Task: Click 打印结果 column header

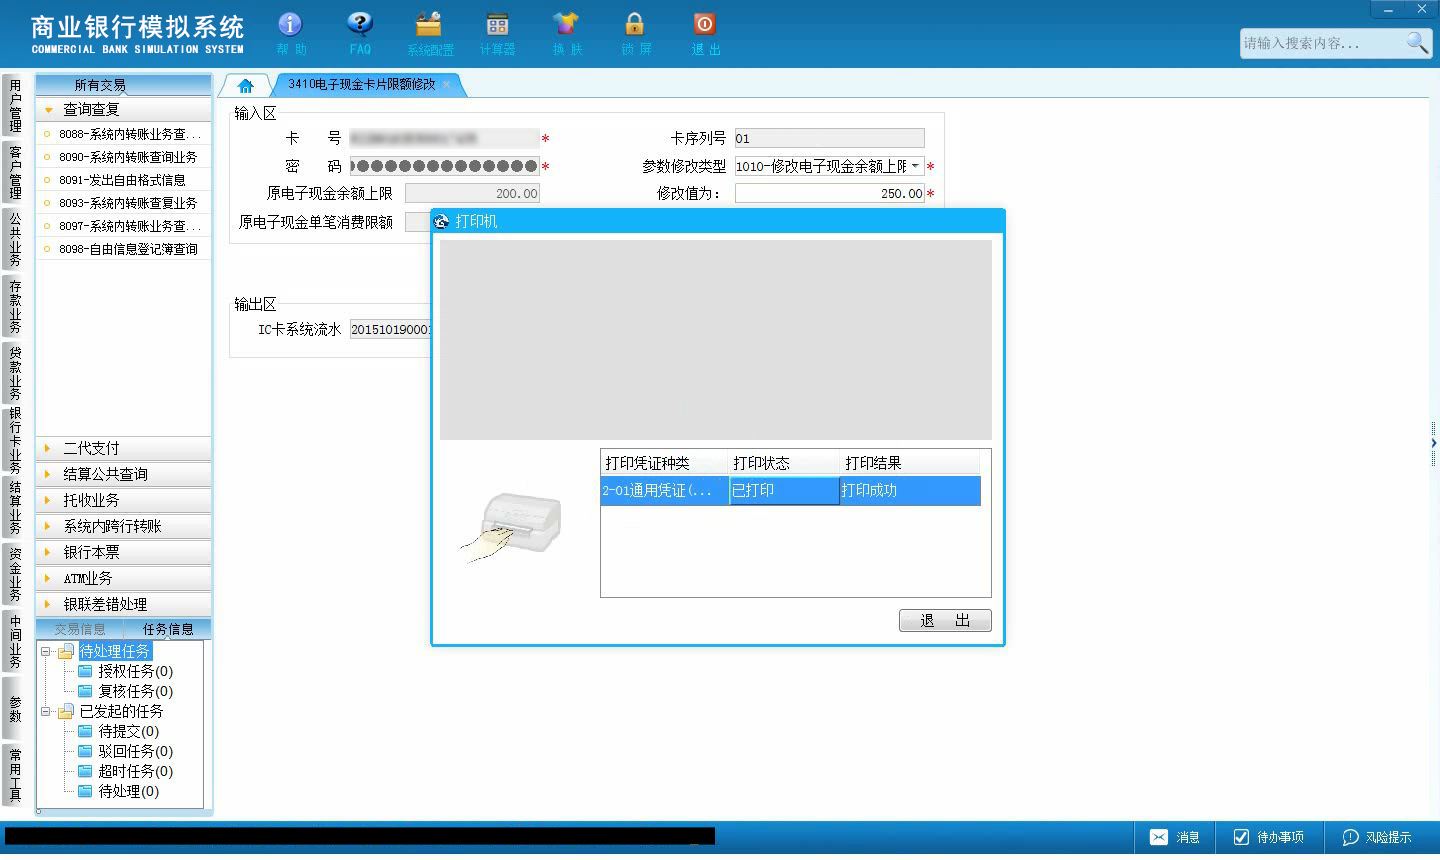Action: [910, 463]
